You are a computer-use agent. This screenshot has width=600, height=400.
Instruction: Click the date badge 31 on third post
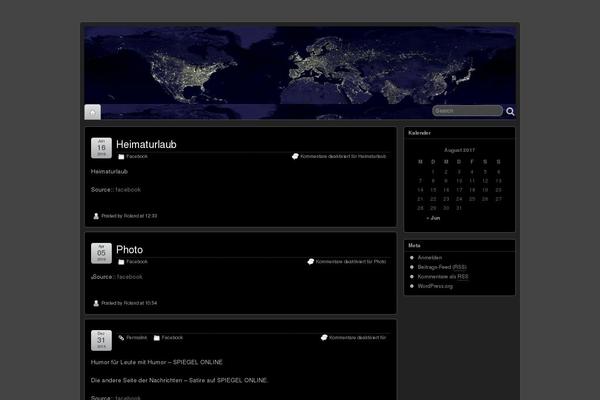point(101,340)
